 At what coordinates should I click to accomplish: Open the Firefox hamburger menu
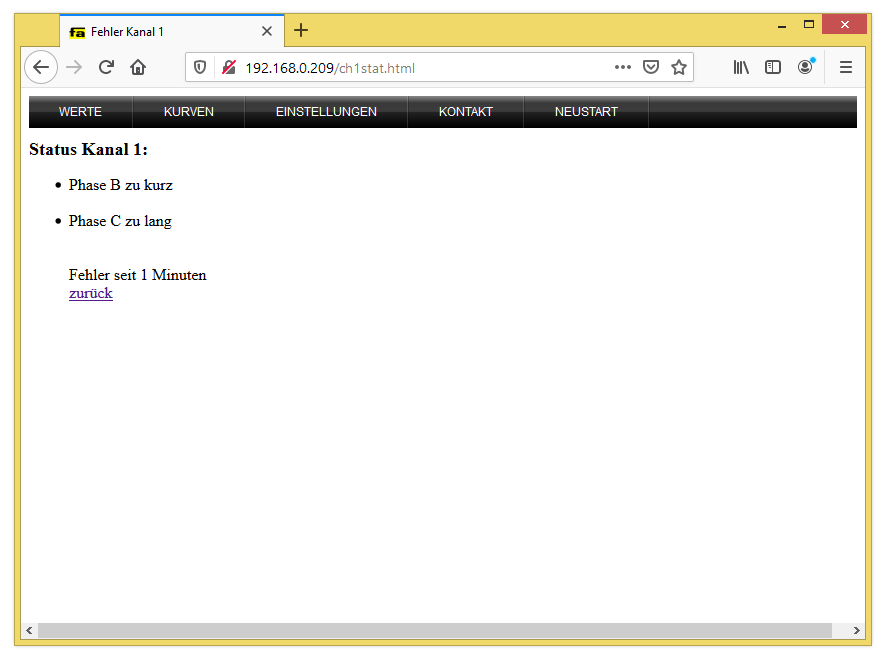click(846, 67)
